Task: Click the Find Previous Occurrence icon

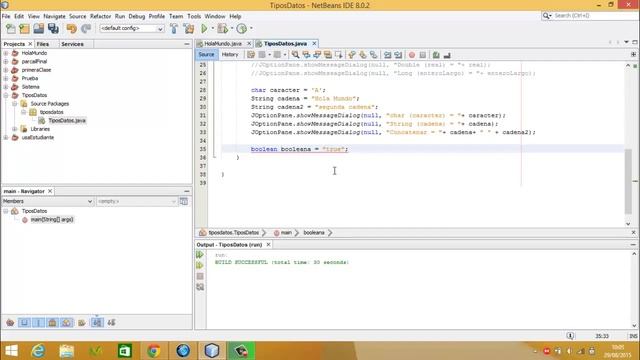Action: (306, 55)
